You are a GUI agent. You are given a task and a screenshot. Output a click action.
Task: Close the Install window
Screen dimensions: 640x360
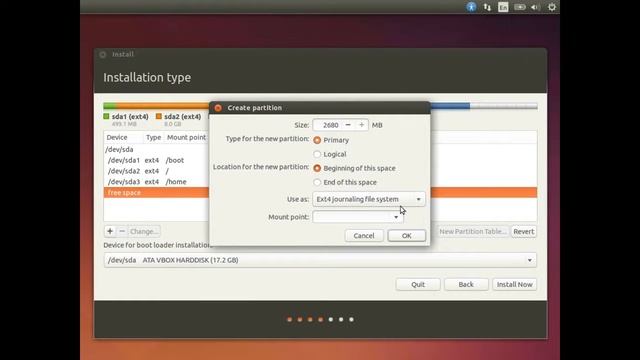point(103,54)
